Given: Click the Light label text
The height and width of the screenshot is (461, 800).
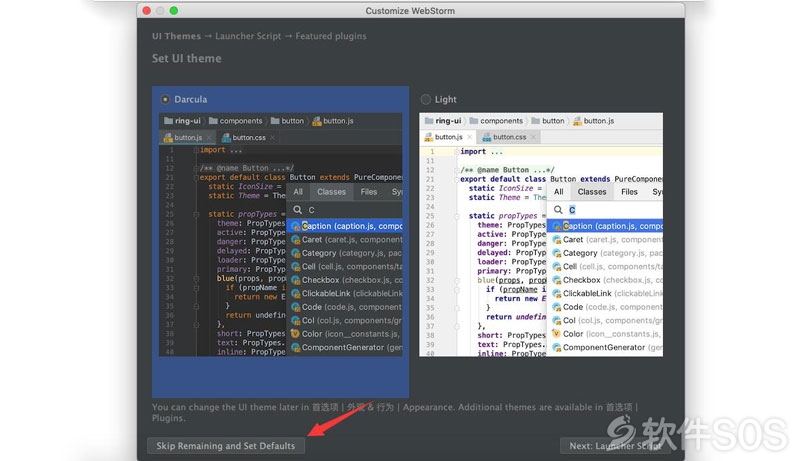Looking at the screenshot, I should point(445,99).
